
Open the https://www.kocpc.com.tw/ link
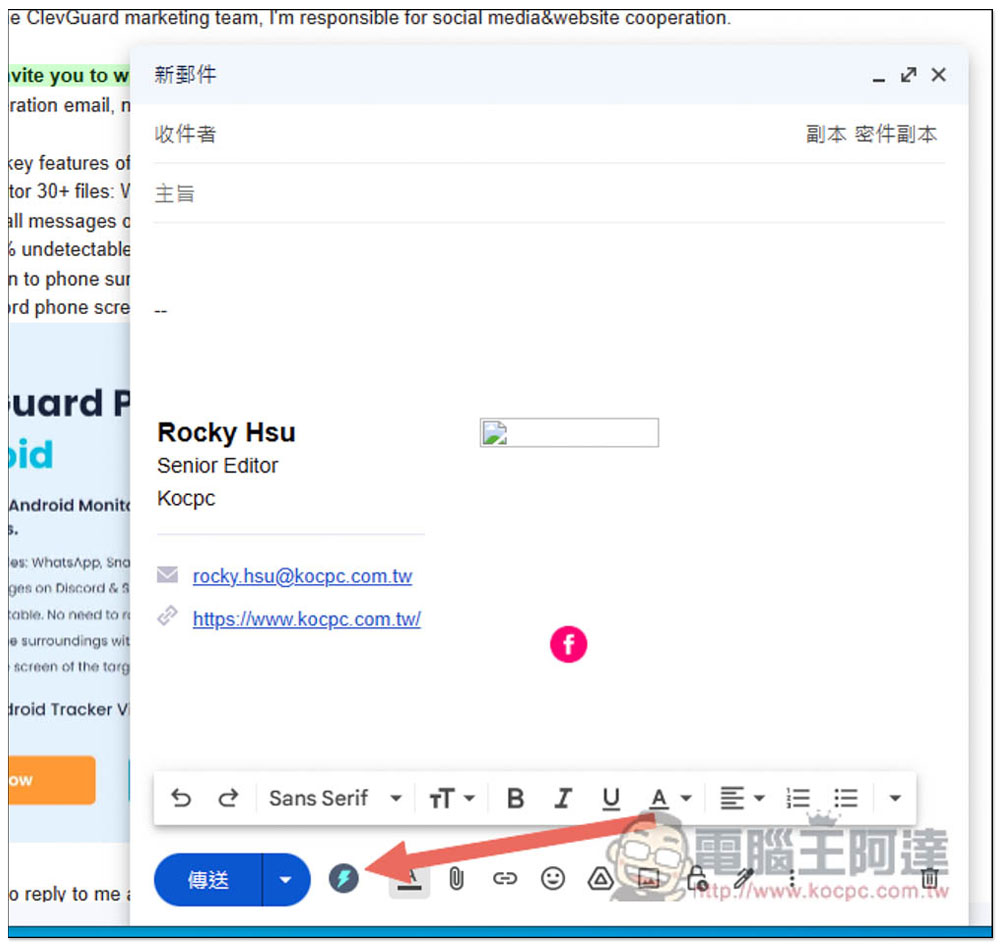coord(307,619)
